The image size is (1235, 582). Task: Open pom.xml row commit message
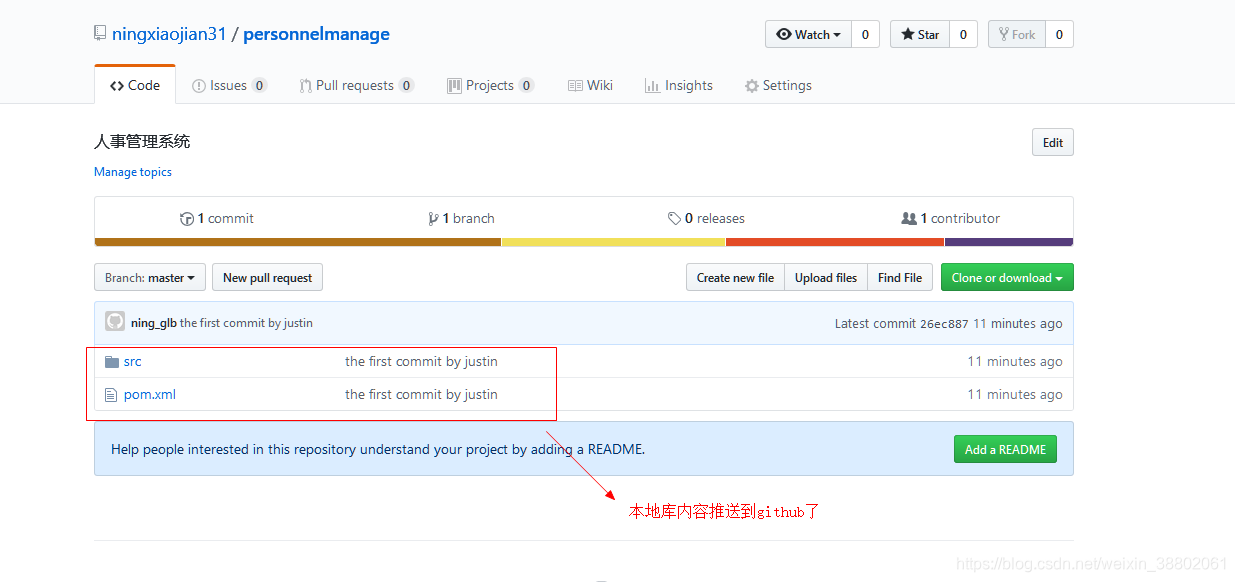coord(421,395)
